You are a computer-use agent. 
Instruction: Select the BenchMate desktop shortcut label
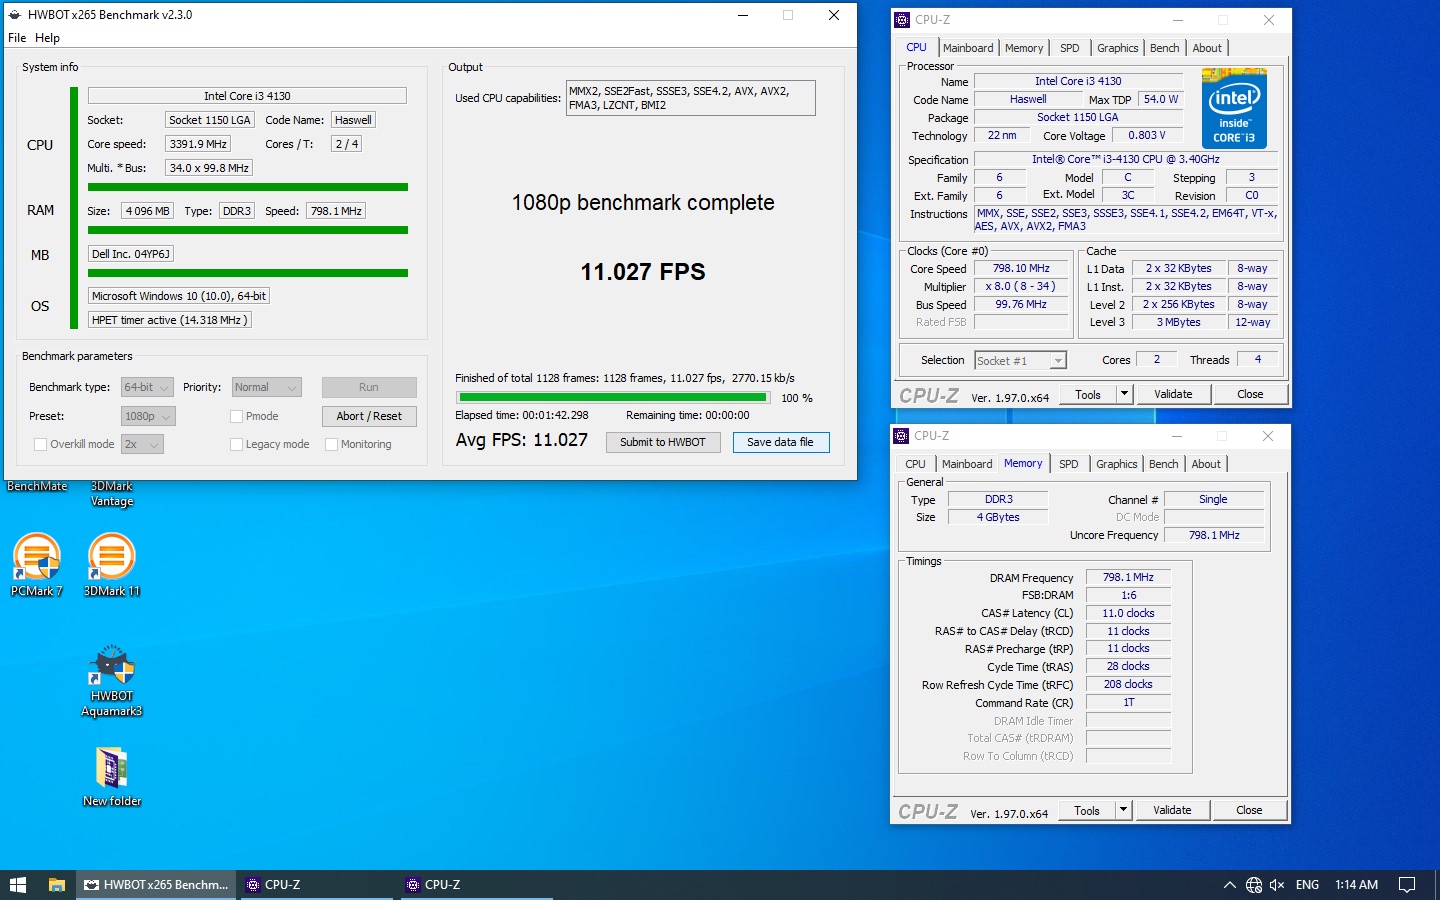click(x=37, y=486)
